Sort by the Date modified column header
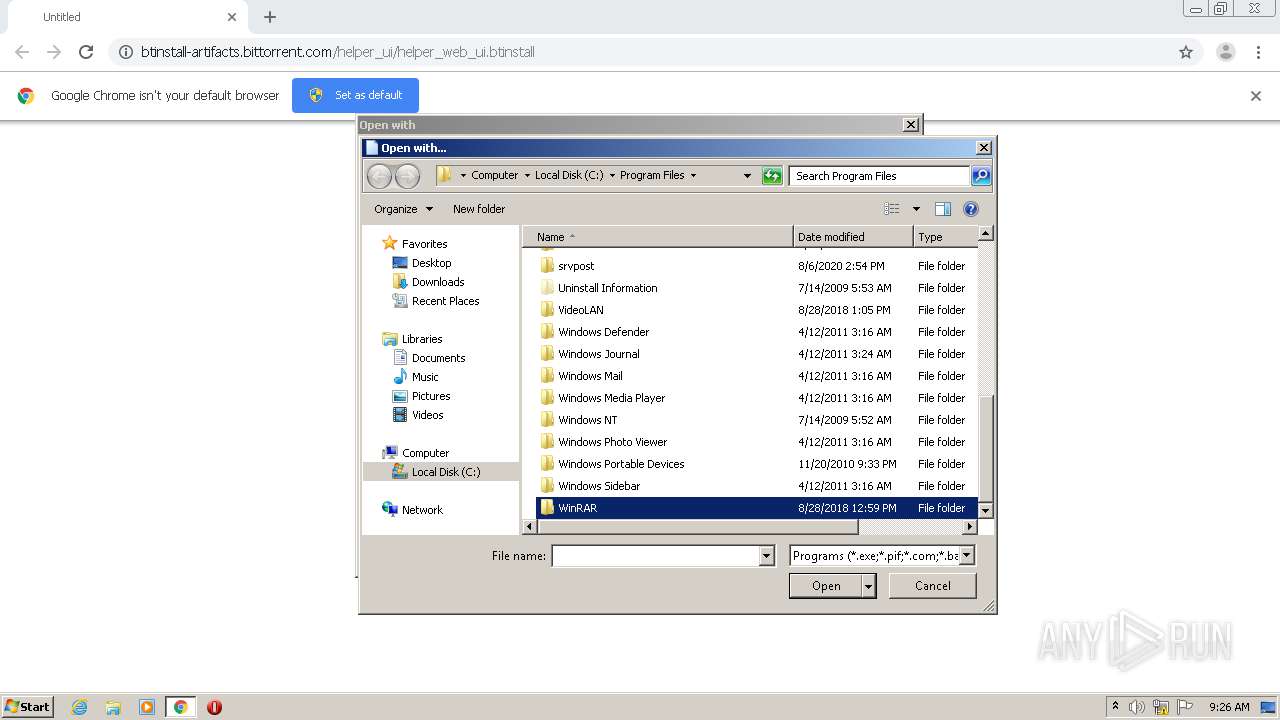1280x720 pixels. pyautogui.click(x=854, y=237)
